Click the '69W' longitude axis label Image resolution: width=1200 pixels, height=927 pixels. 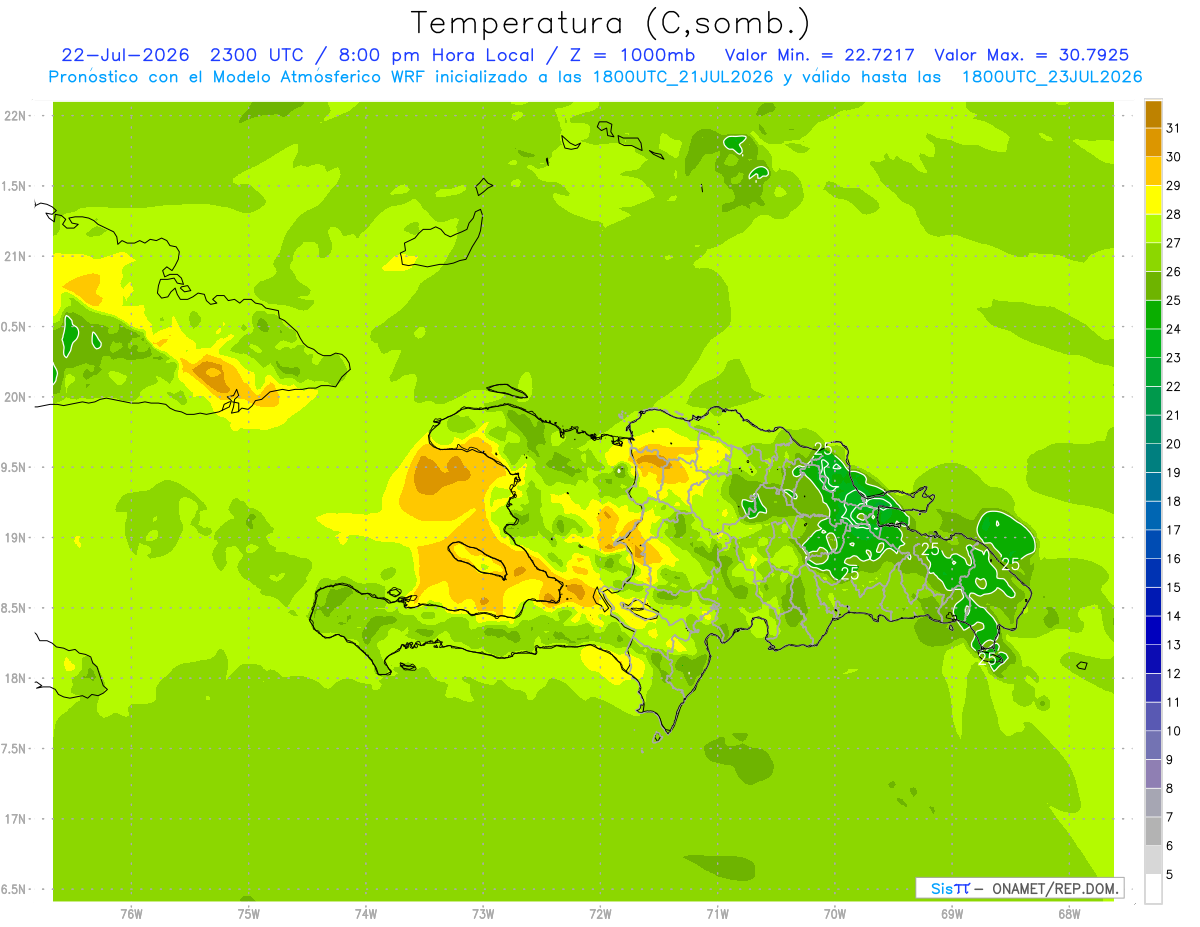tap(952, 914)
